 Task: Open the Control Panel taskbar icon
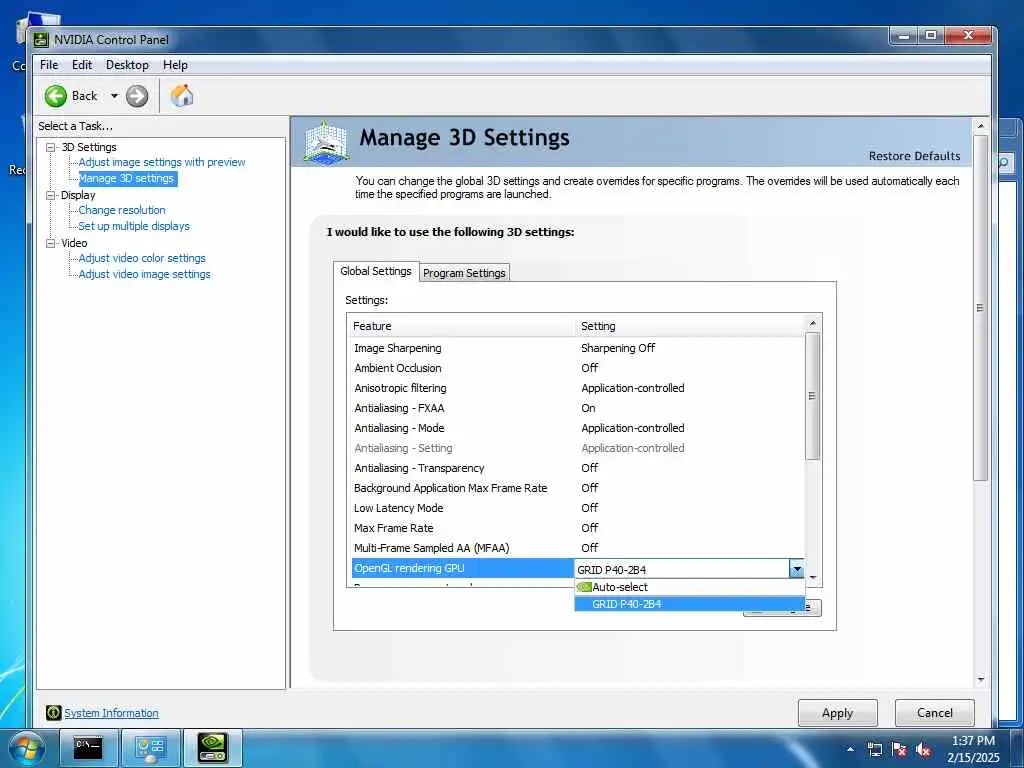[150, 747]
